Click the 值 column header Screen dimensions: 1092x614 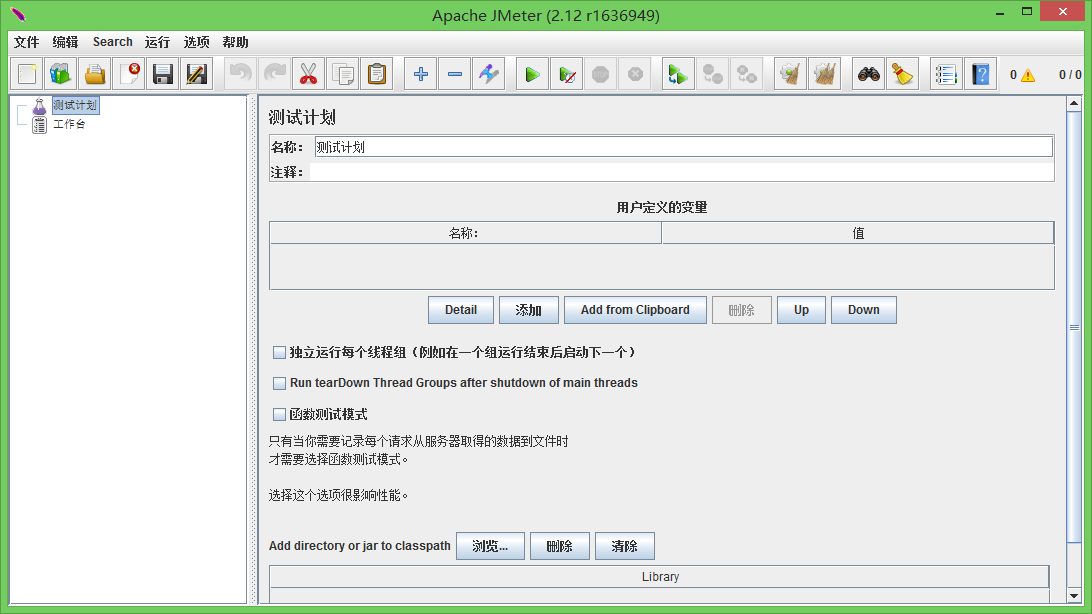[x=858, y=233]
